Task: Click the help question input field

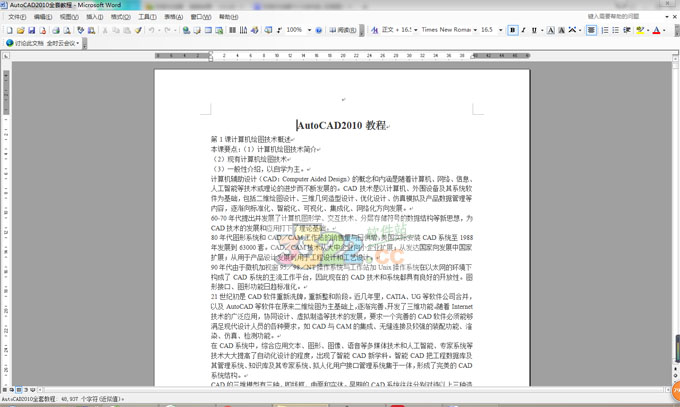Action: click(624, 16)
